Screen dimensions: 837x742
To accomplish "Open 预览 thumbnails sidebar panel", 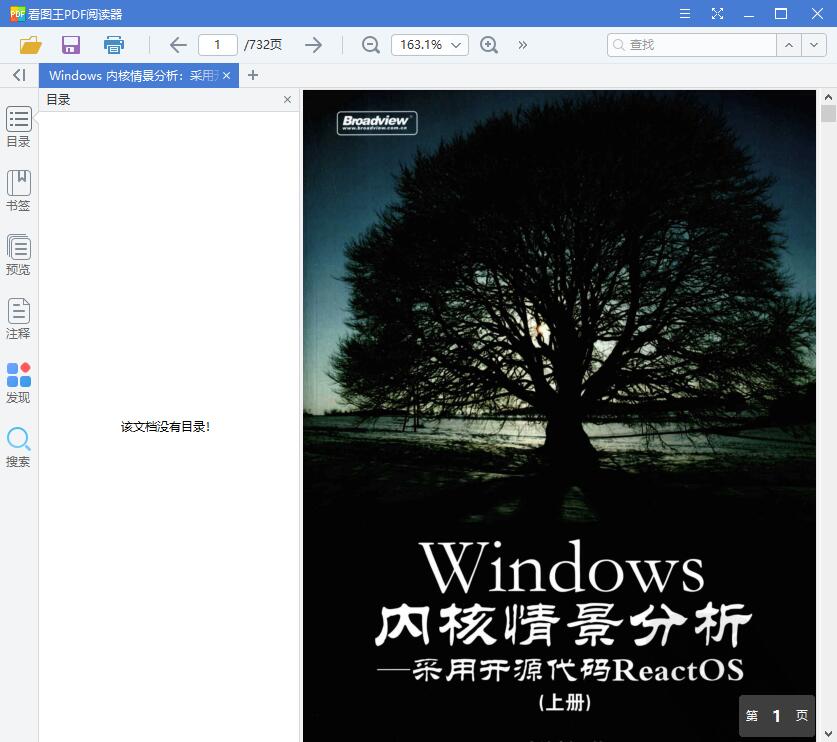I will (19, 255).
